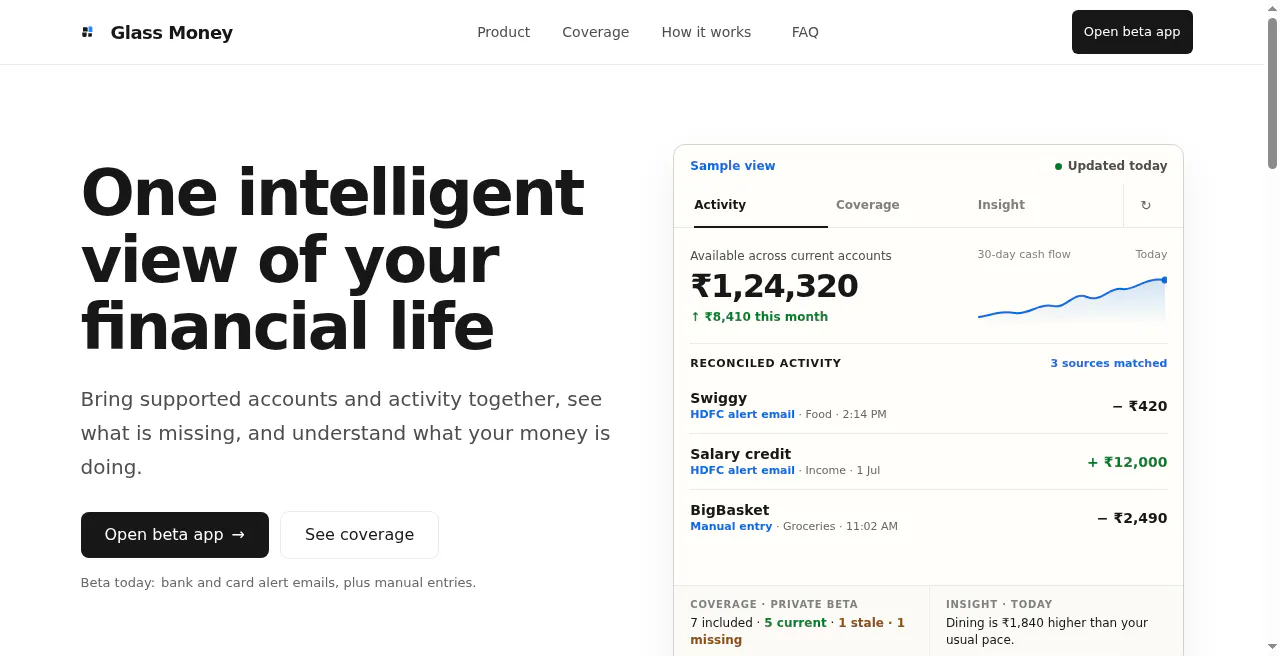Click 3 sources matched link

1108,363
